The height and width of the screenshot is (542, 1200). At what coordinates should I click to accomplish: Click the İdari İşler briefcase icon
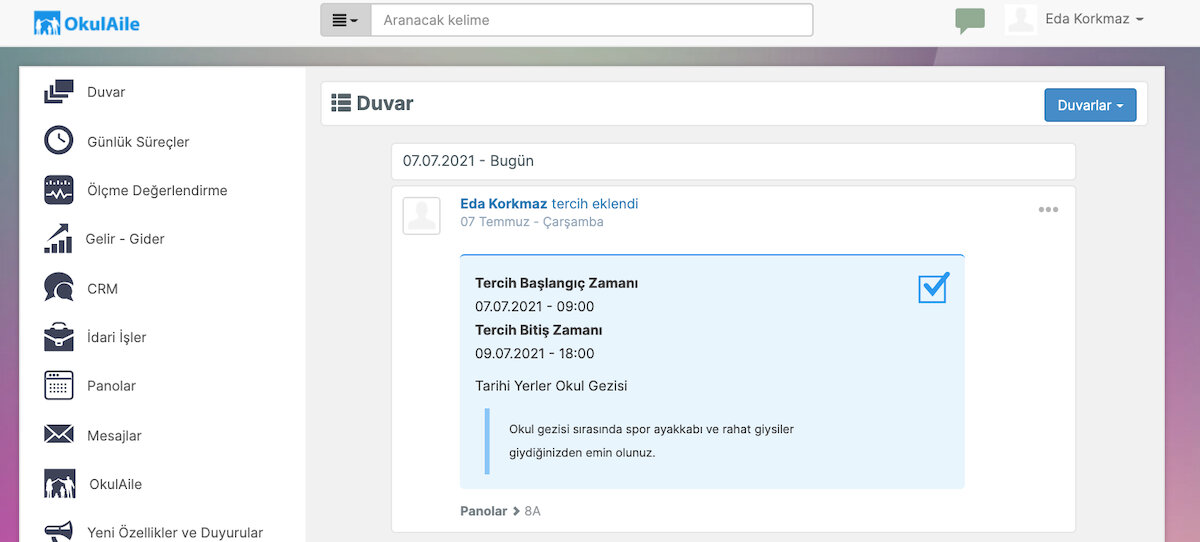click(x=59, y=337)
